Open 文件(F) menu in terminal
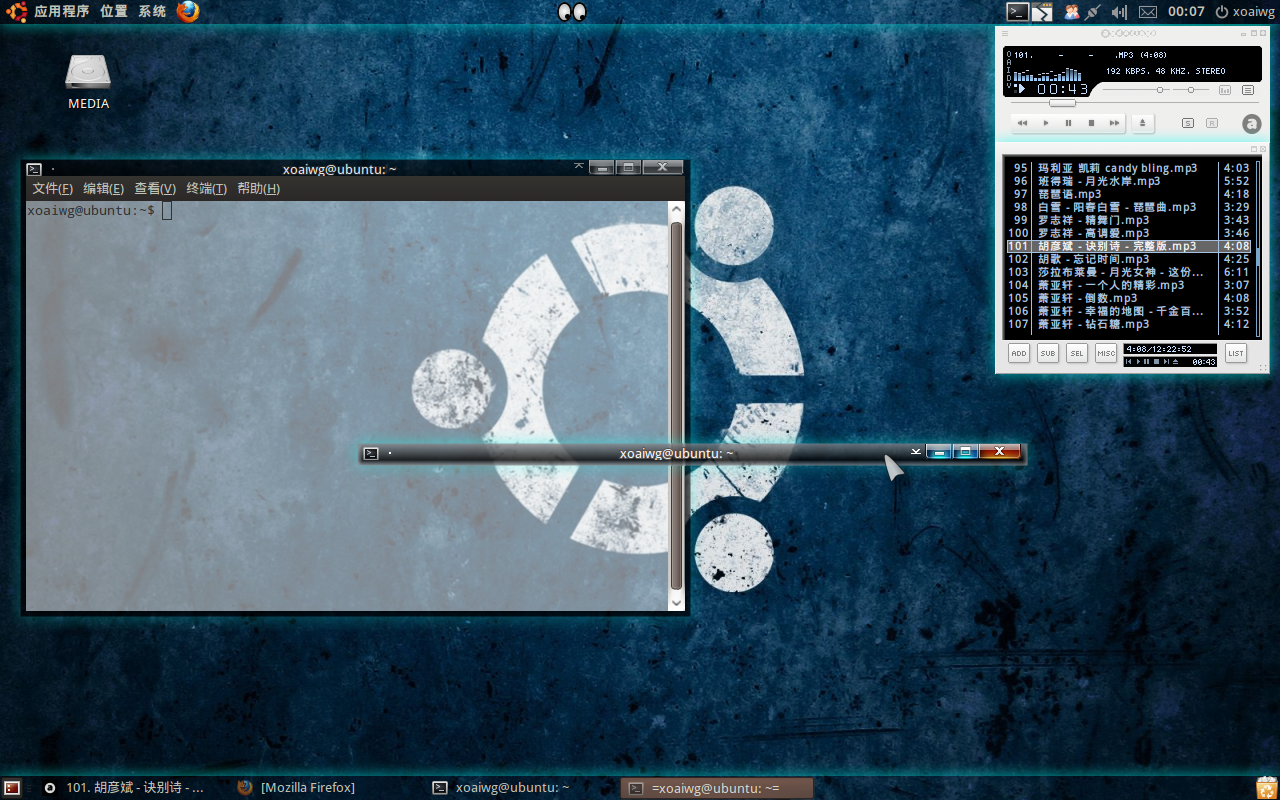The image size is (1280, 800). (x=52, y=189)
